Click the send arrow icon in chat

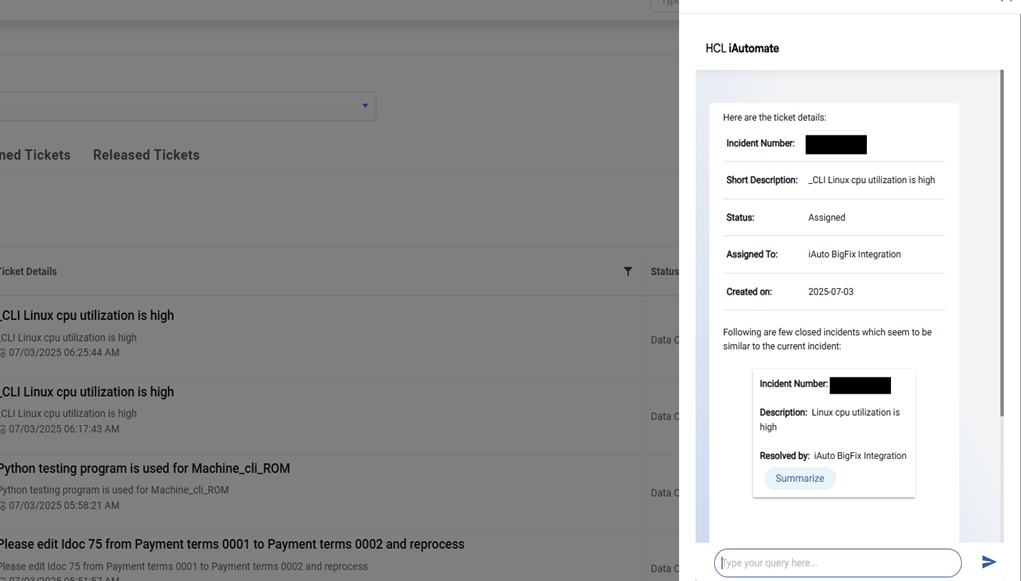(x=988, y=562)
